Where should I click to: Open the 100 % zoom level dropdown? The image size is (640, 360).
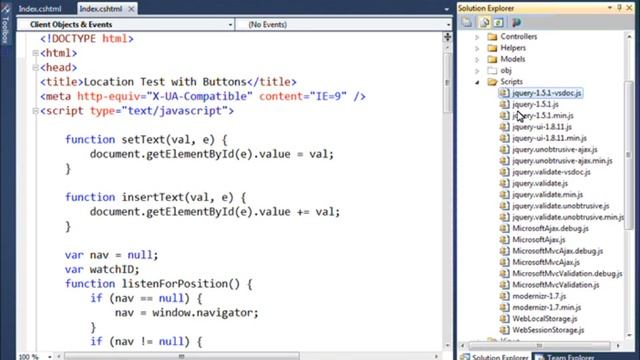(x=49, y=357)
